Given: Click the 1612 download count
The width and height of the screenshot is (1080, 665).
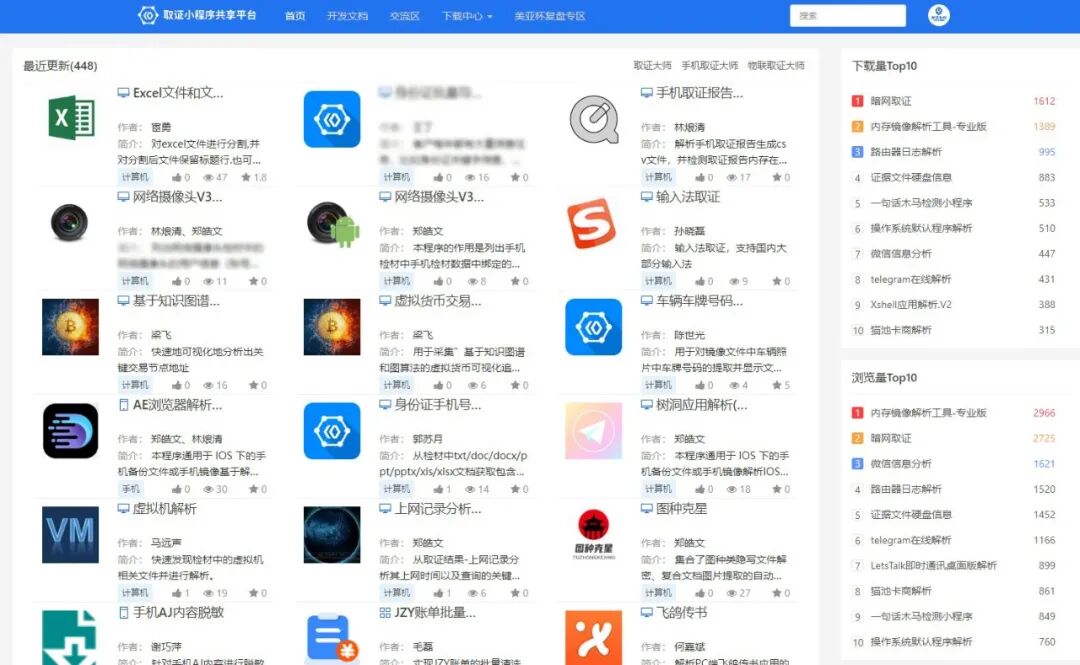Looking at the screenshot, I should pos(1044,101).
